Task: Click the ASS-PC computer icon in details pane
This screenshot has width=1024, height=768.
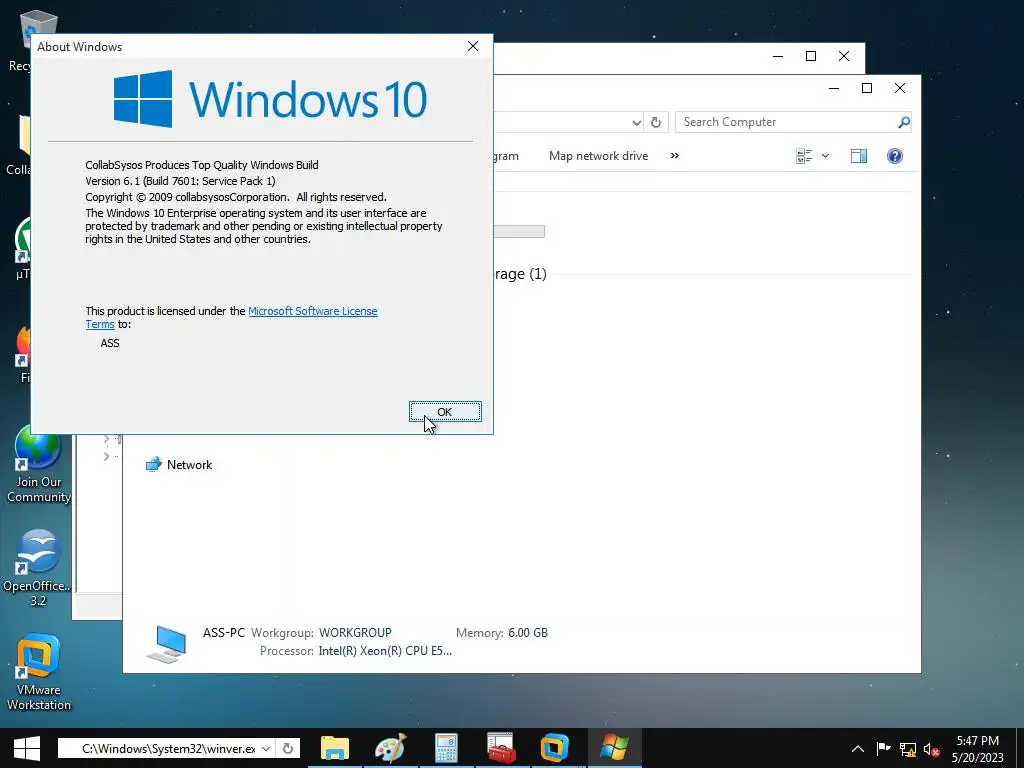Action: coord(167,643)
